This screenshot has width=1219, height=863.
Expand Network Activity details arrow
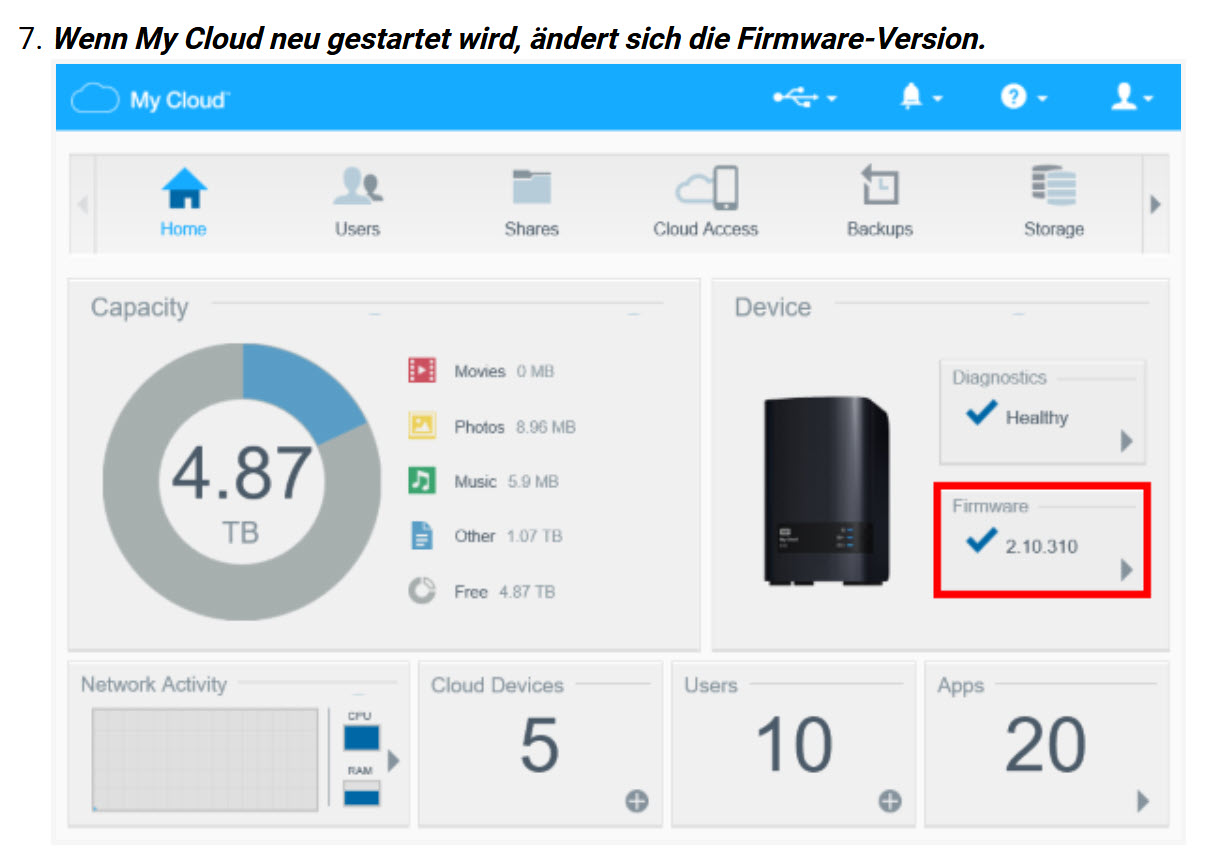point(393,760)
